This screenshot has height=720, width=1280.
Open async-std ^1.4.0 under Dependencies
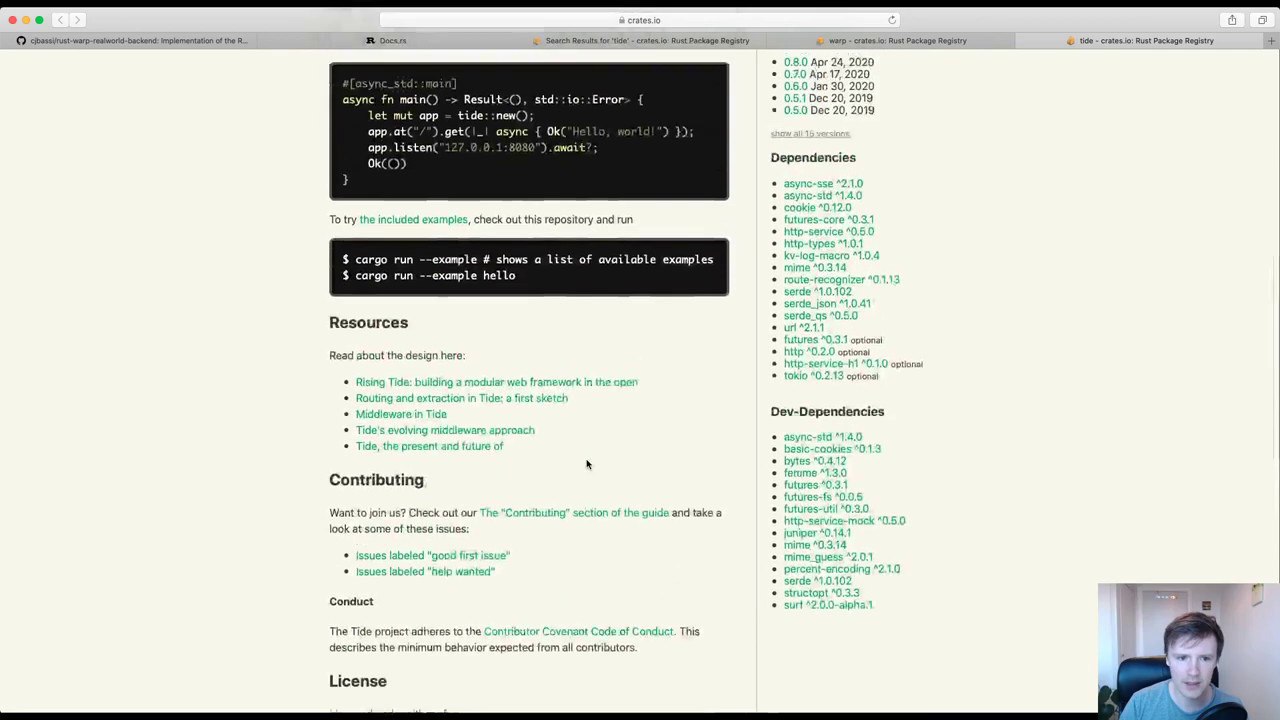coord(822,196)
